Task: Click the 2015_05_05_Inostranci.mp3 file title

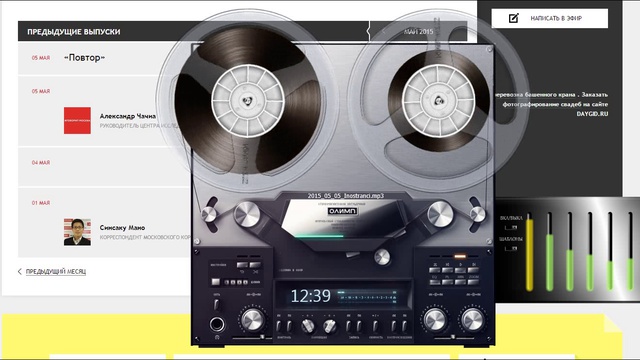Action: click(346, 196)
